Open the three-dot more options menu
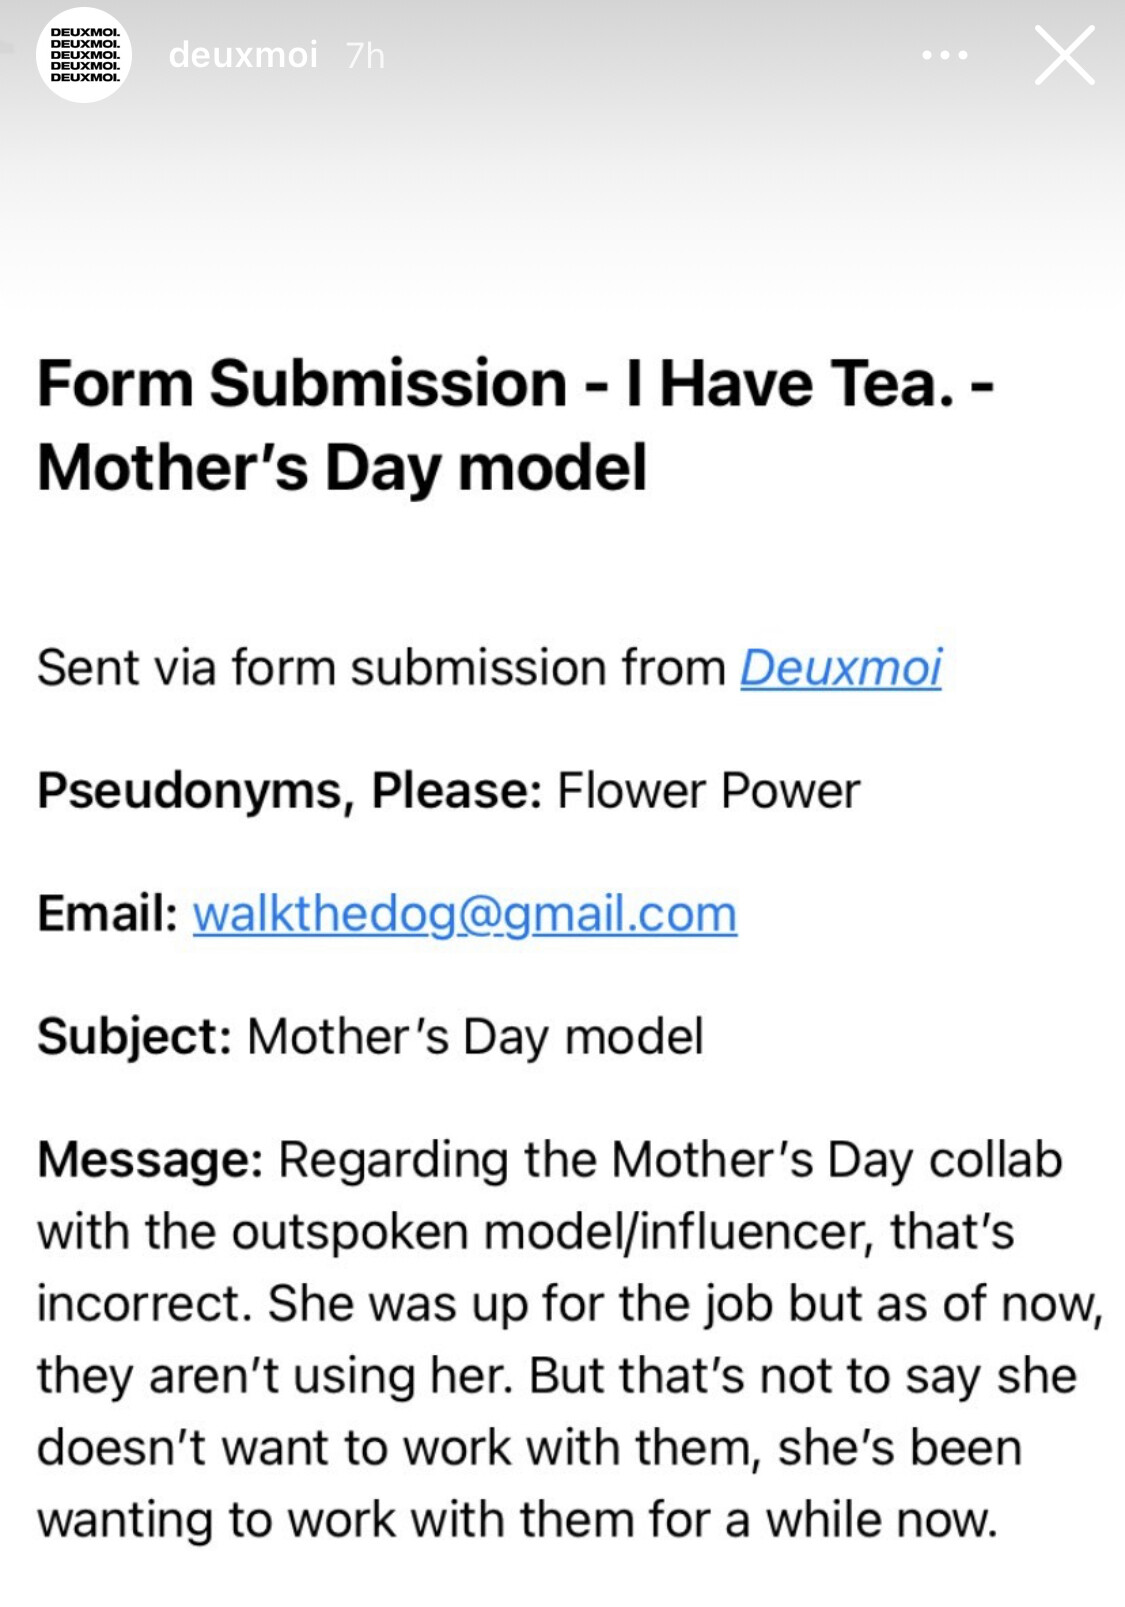Image resolution: width=1125 pixels, height=1607 pixels. [x=944, y=55]
